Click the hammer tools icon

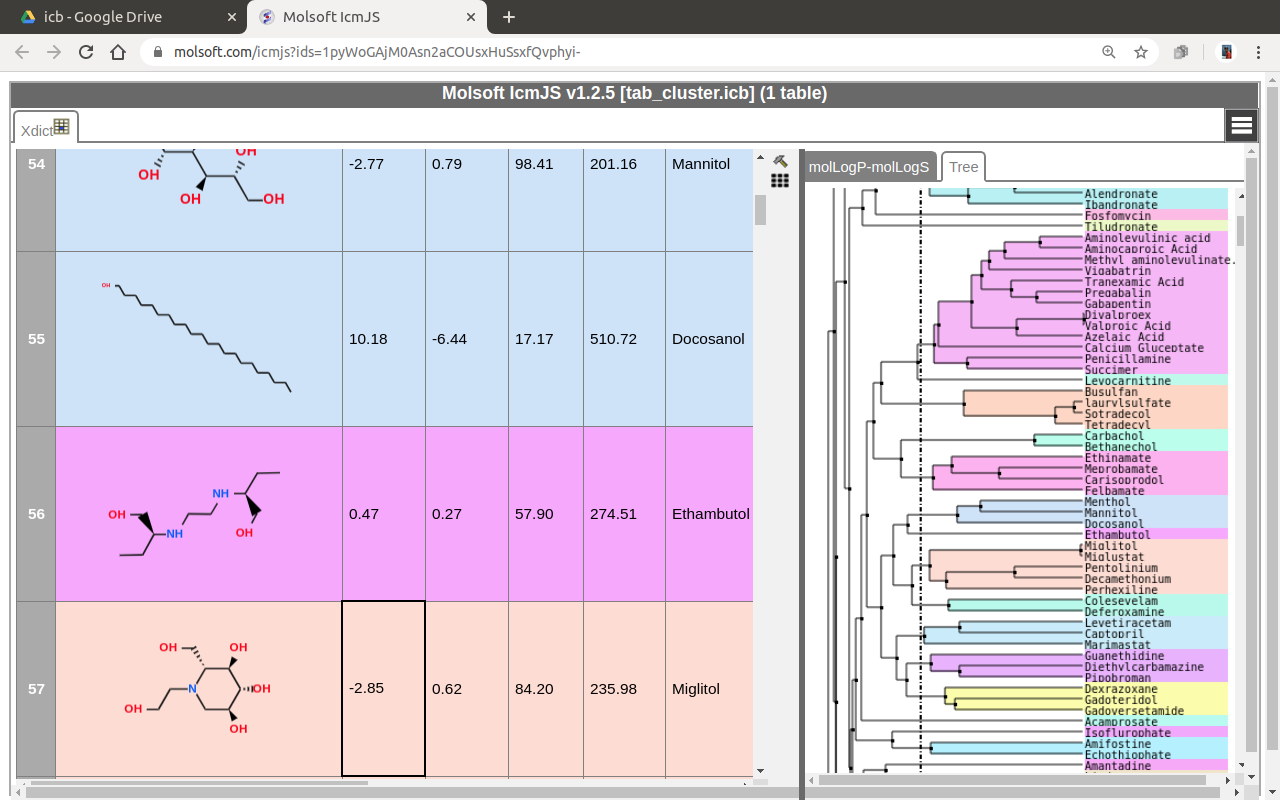780,161
